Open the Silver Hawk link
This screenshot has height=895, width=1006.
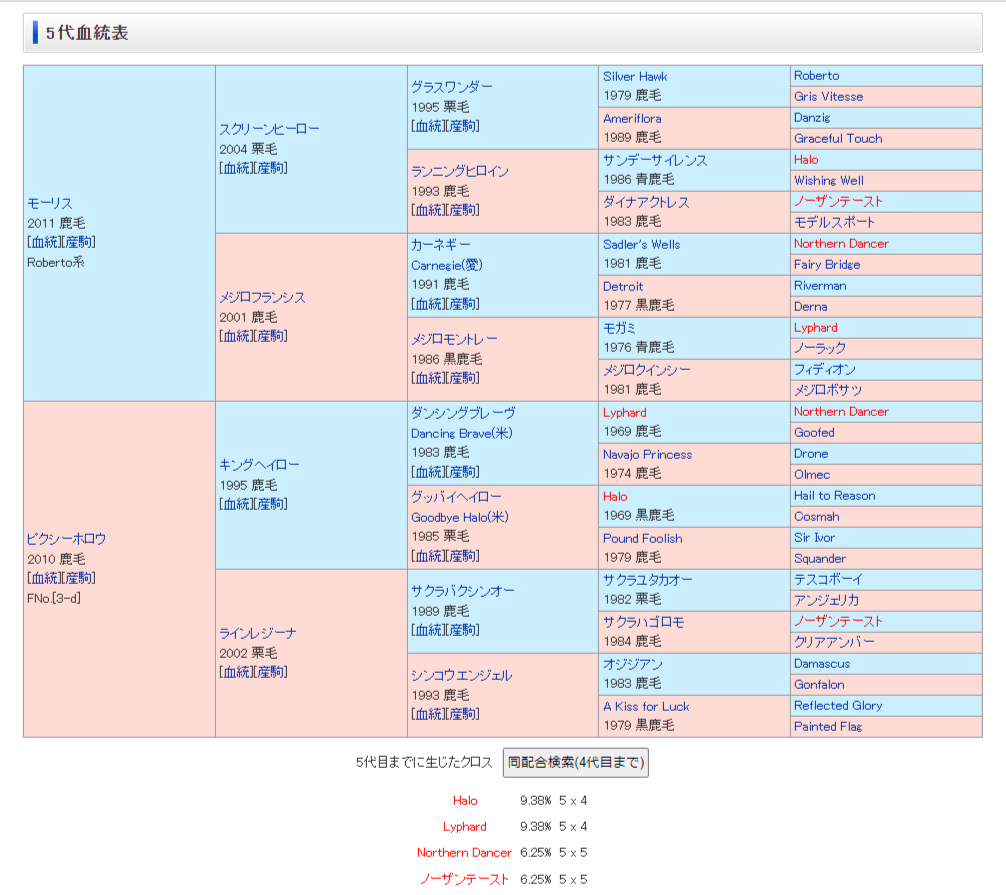tap(635, 76)
